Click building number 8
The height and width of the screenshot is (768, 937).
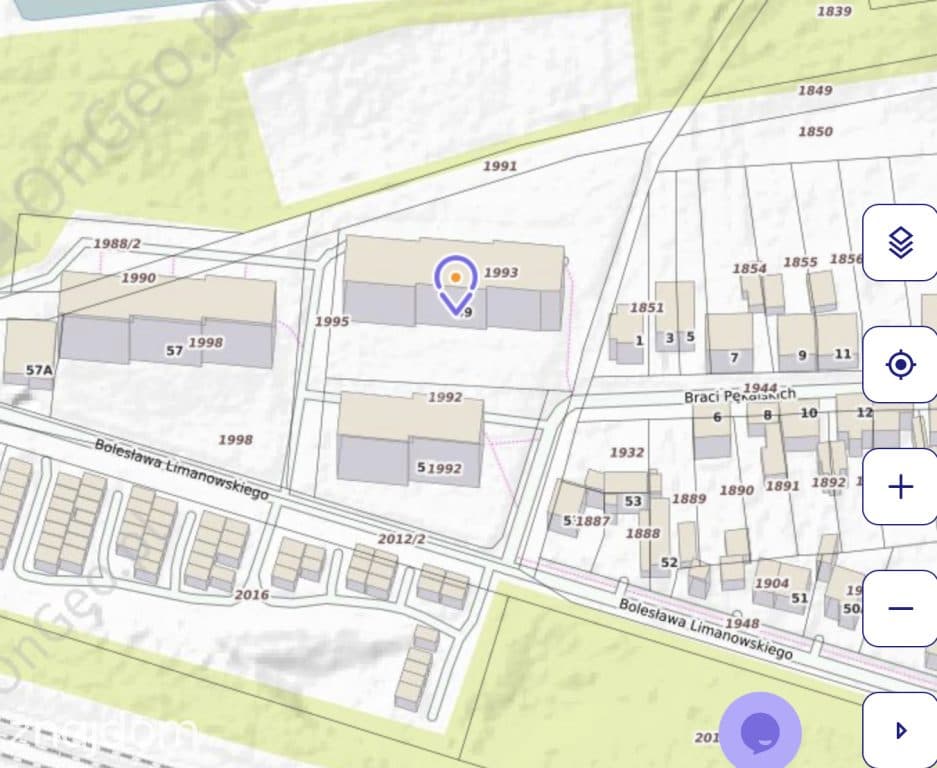tap(767, 415)
